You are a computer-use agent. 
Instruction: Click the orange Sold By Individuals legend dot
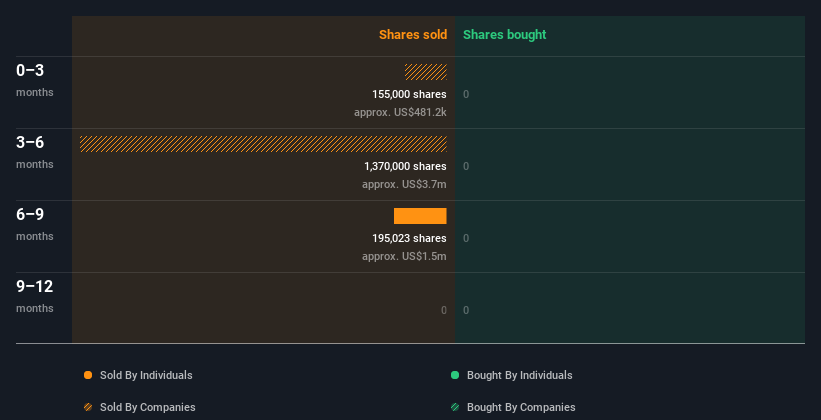[88, 375]
